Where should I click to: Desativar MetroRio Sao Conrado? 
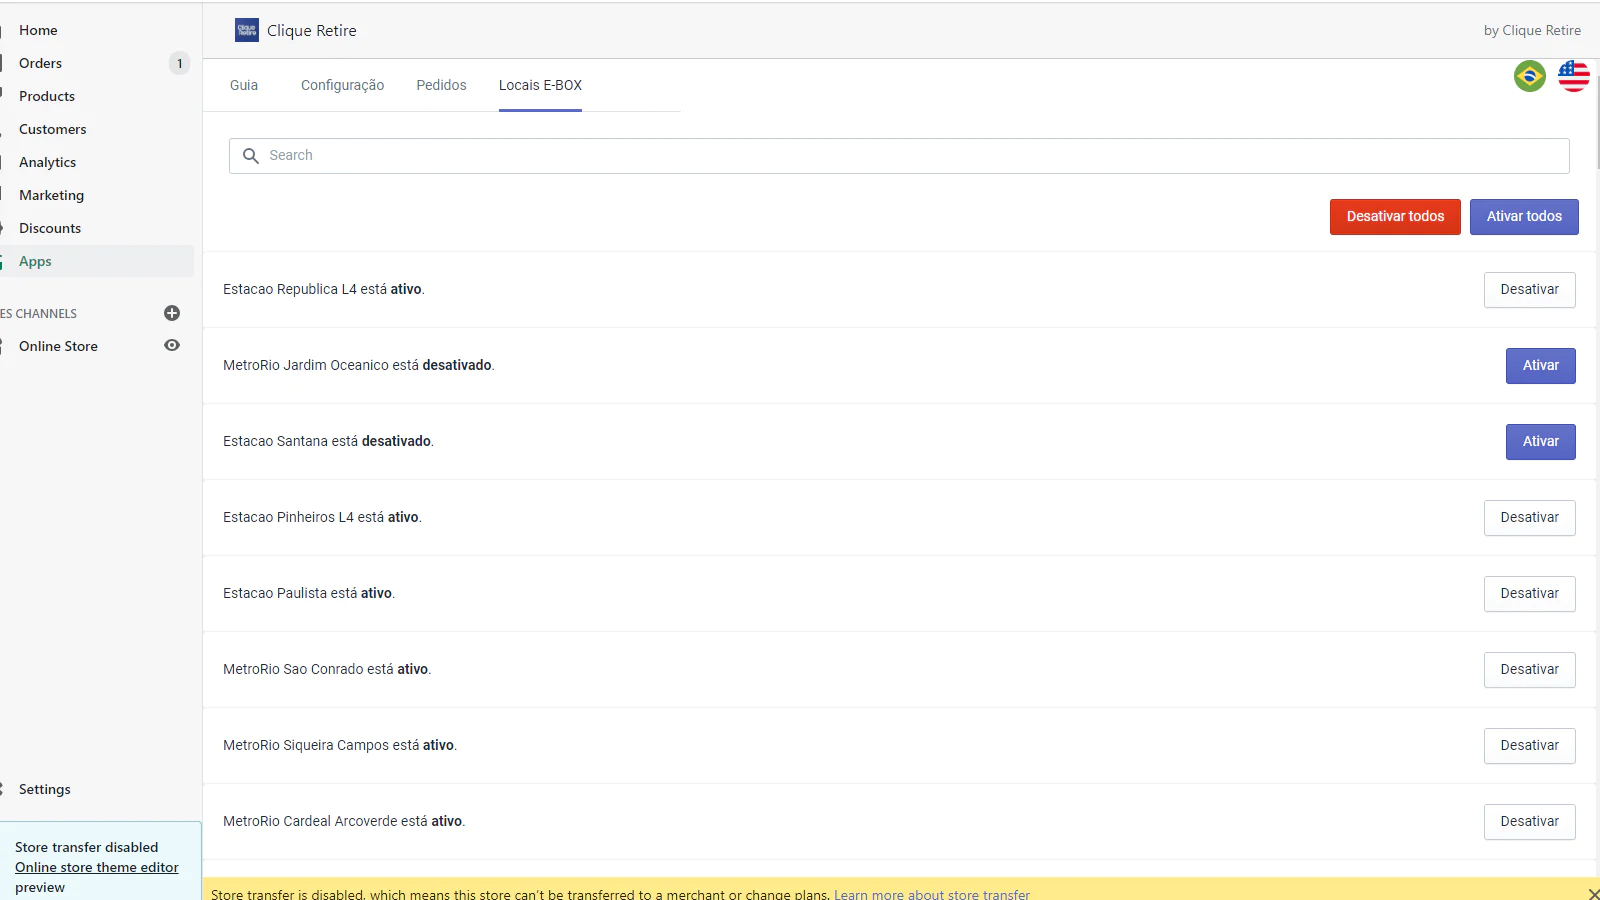1529,670
